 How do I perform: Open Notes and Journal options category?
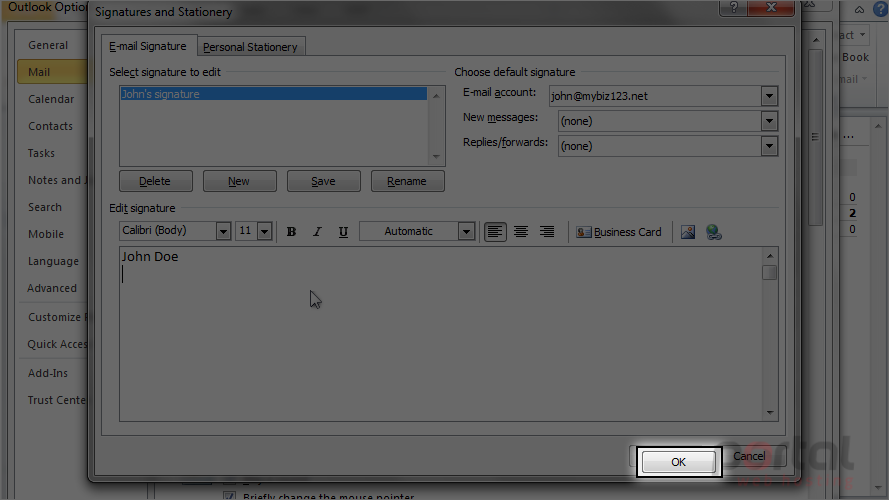coord(58,180)
